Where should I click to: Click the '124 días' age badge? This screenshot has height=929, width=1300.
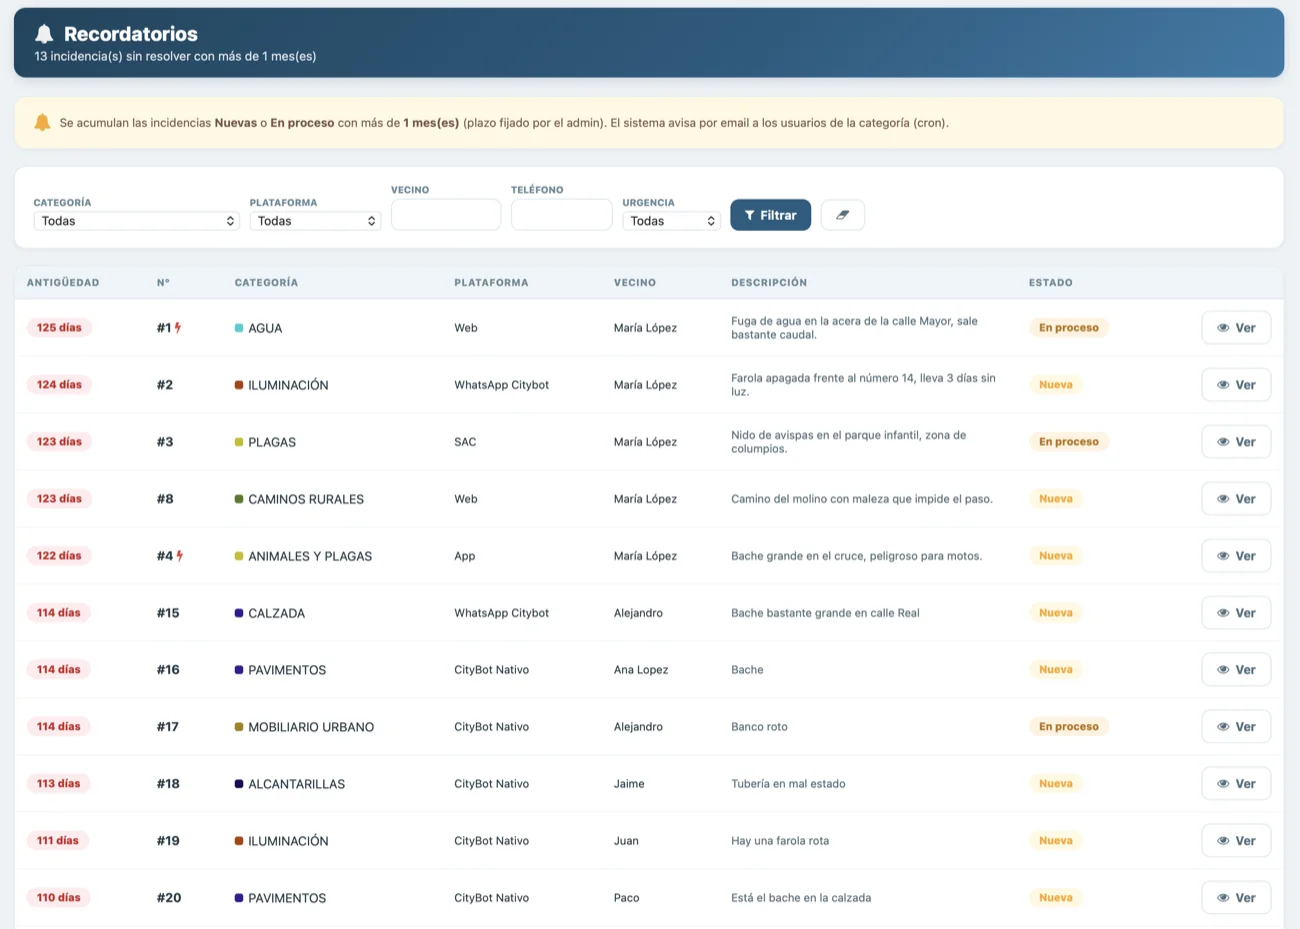point(59,384)
